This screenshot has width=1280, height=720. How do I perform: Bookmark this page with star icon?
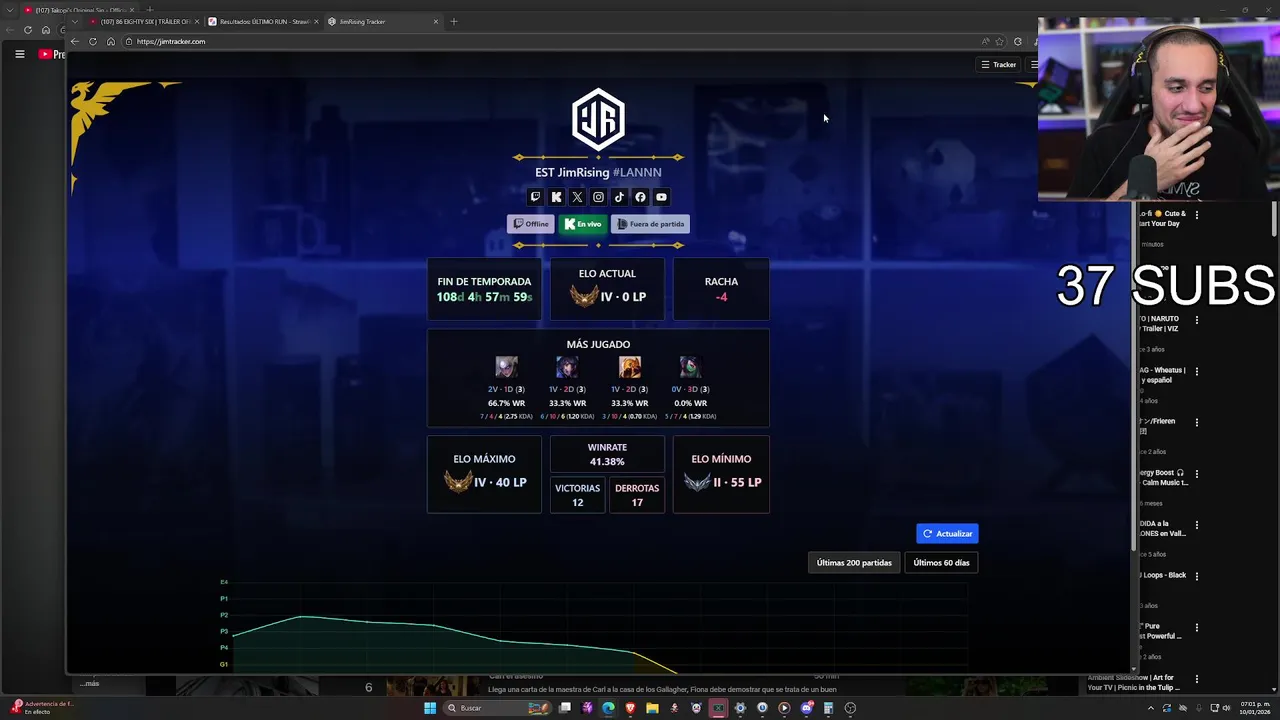(x=999, y=41)
